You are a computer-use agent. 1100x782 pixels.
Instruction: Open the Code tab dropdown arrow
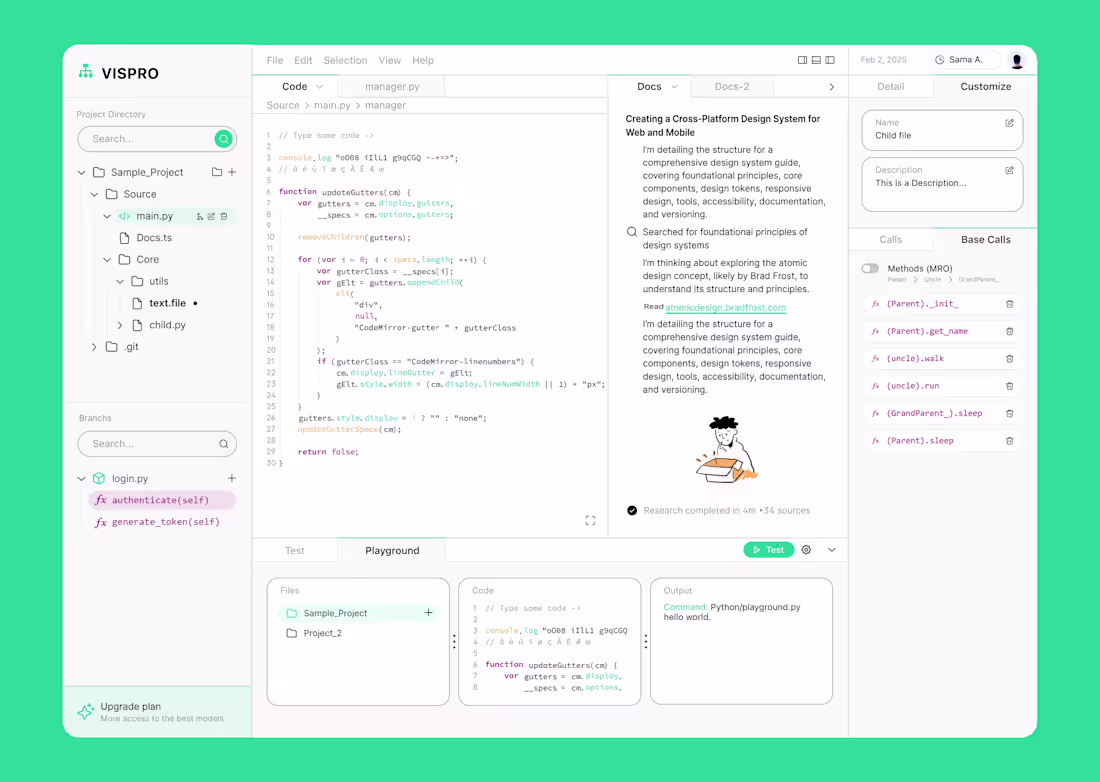click(x=319, y=87)
